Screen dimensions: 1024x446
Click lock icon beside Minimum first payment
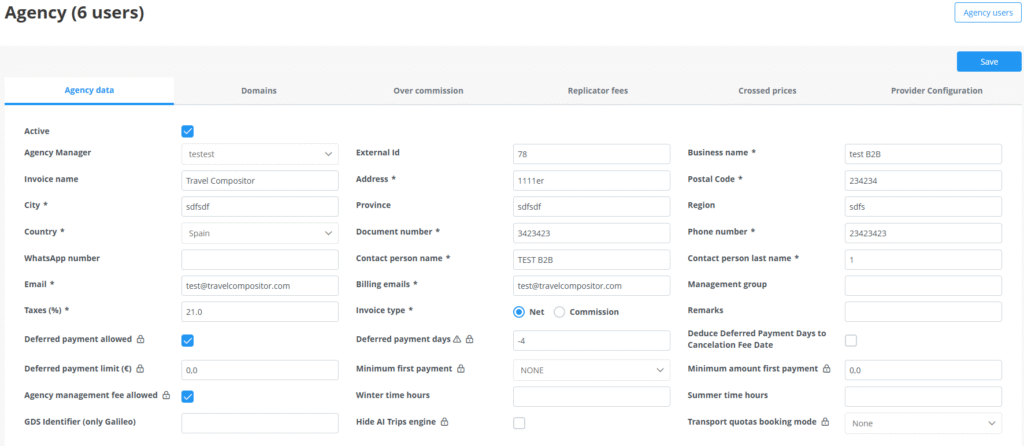click(x=461, y=369)
